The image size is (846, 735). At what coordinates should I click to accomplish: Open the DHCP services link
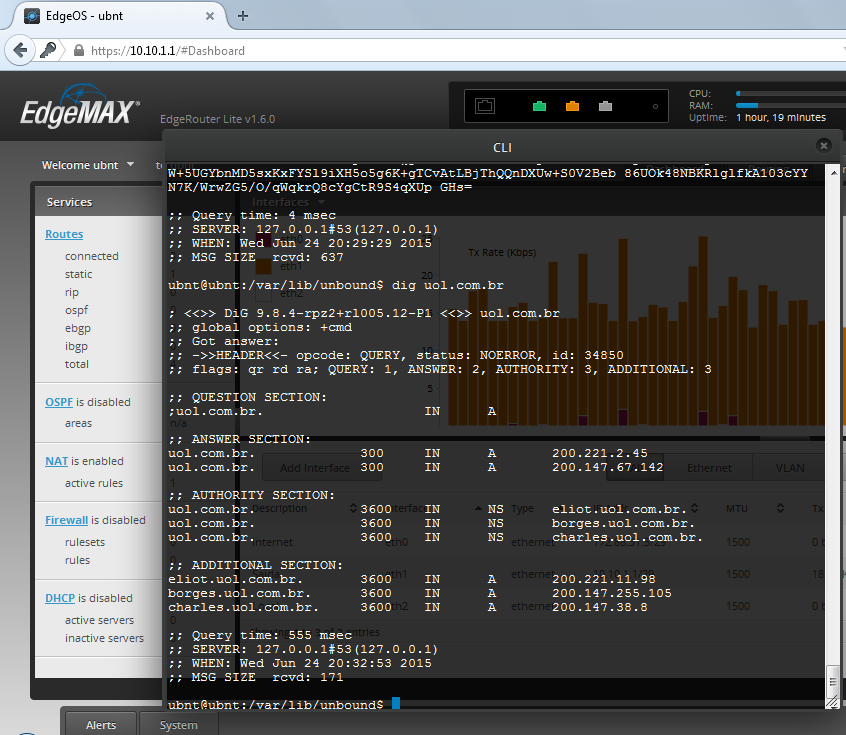60,598
